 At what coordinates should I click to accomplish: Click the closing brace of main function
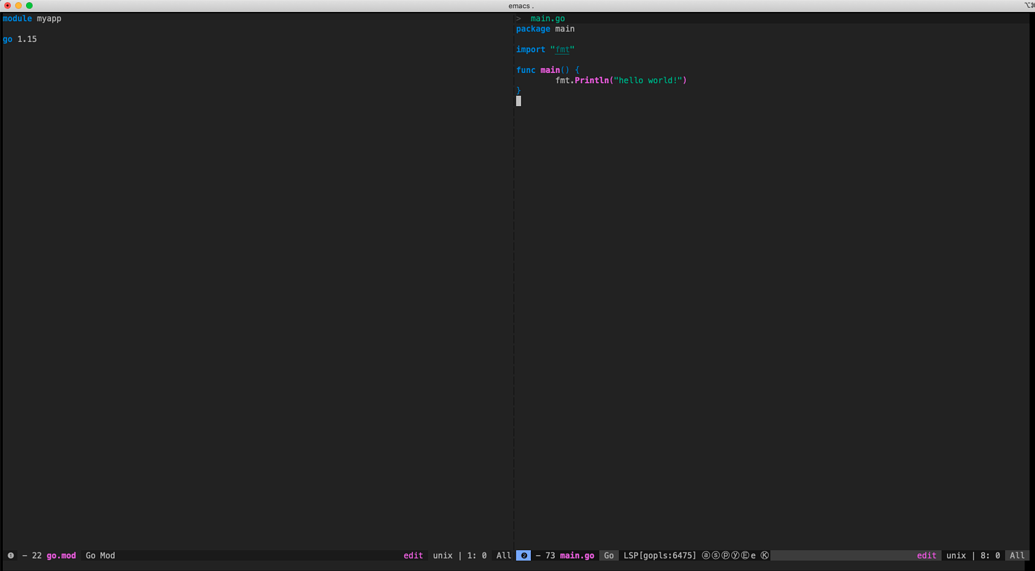(x=519, y=90)
